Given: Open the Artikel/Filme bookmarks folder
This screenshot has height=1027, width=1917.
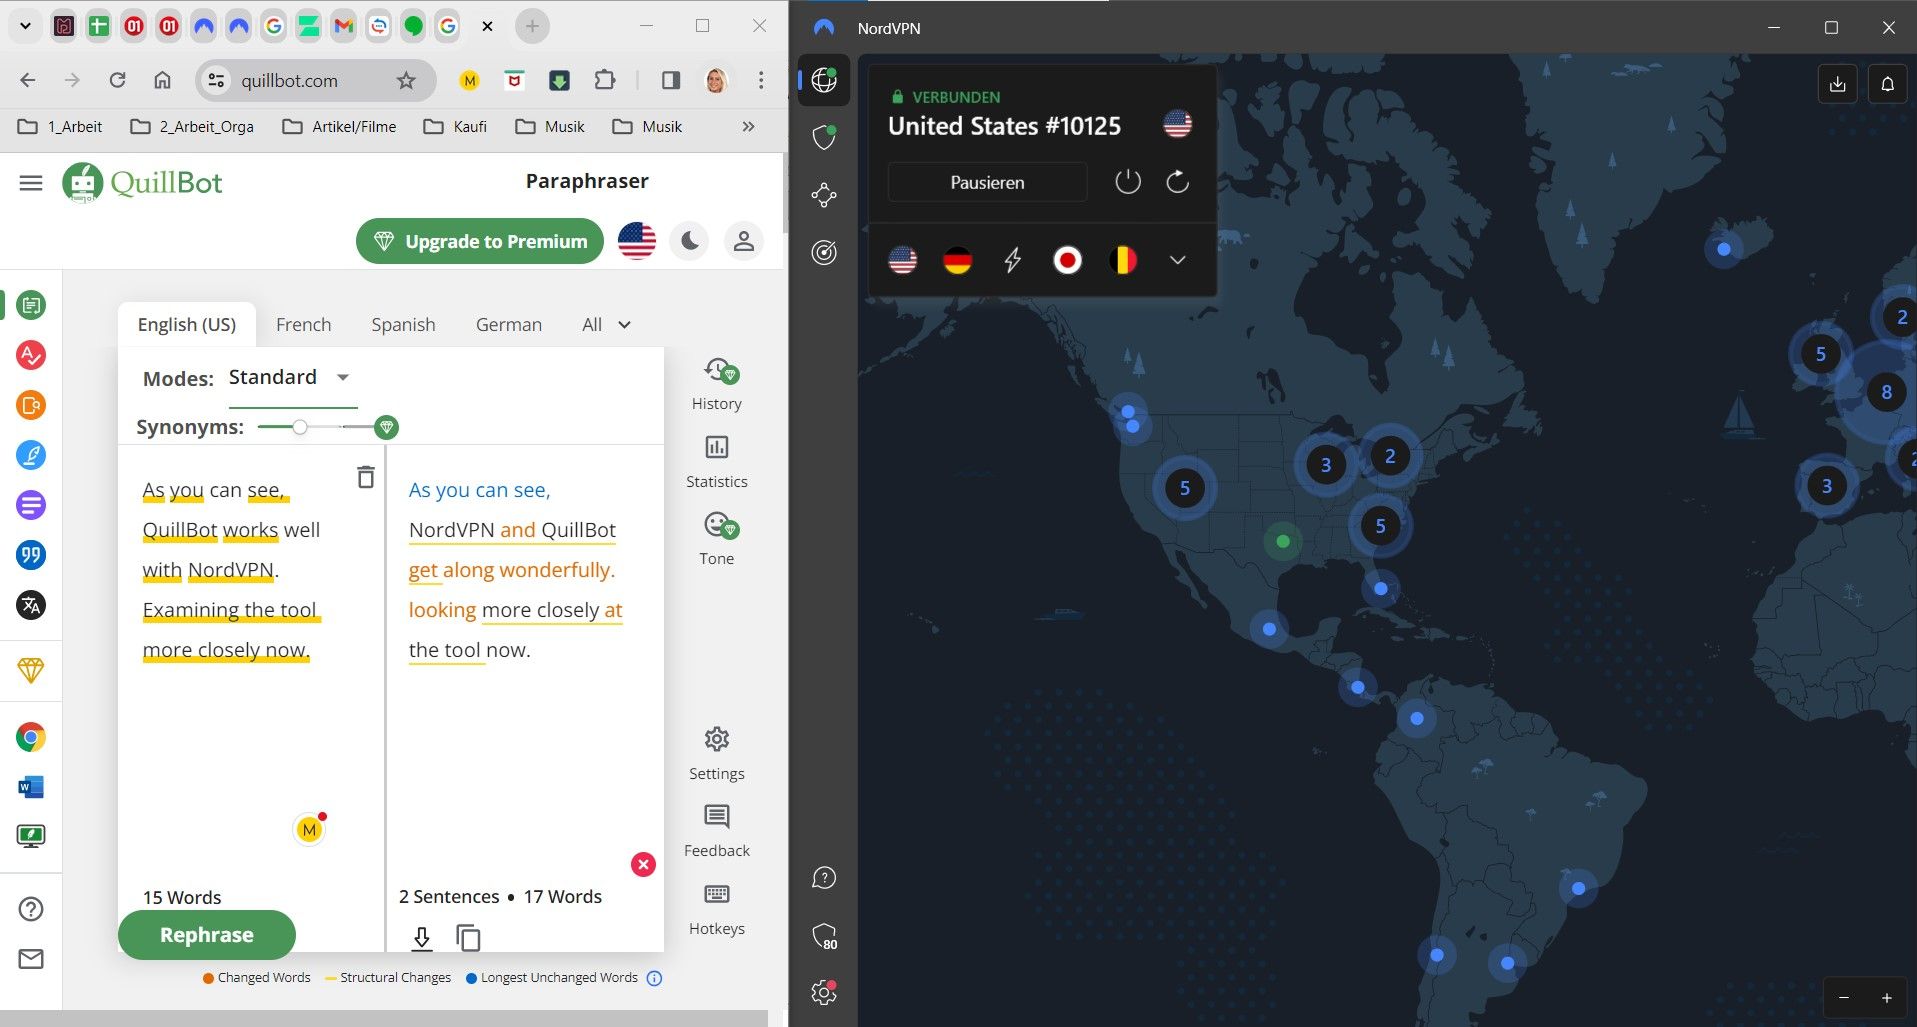Looking at the screenshot, I should 340,127.
